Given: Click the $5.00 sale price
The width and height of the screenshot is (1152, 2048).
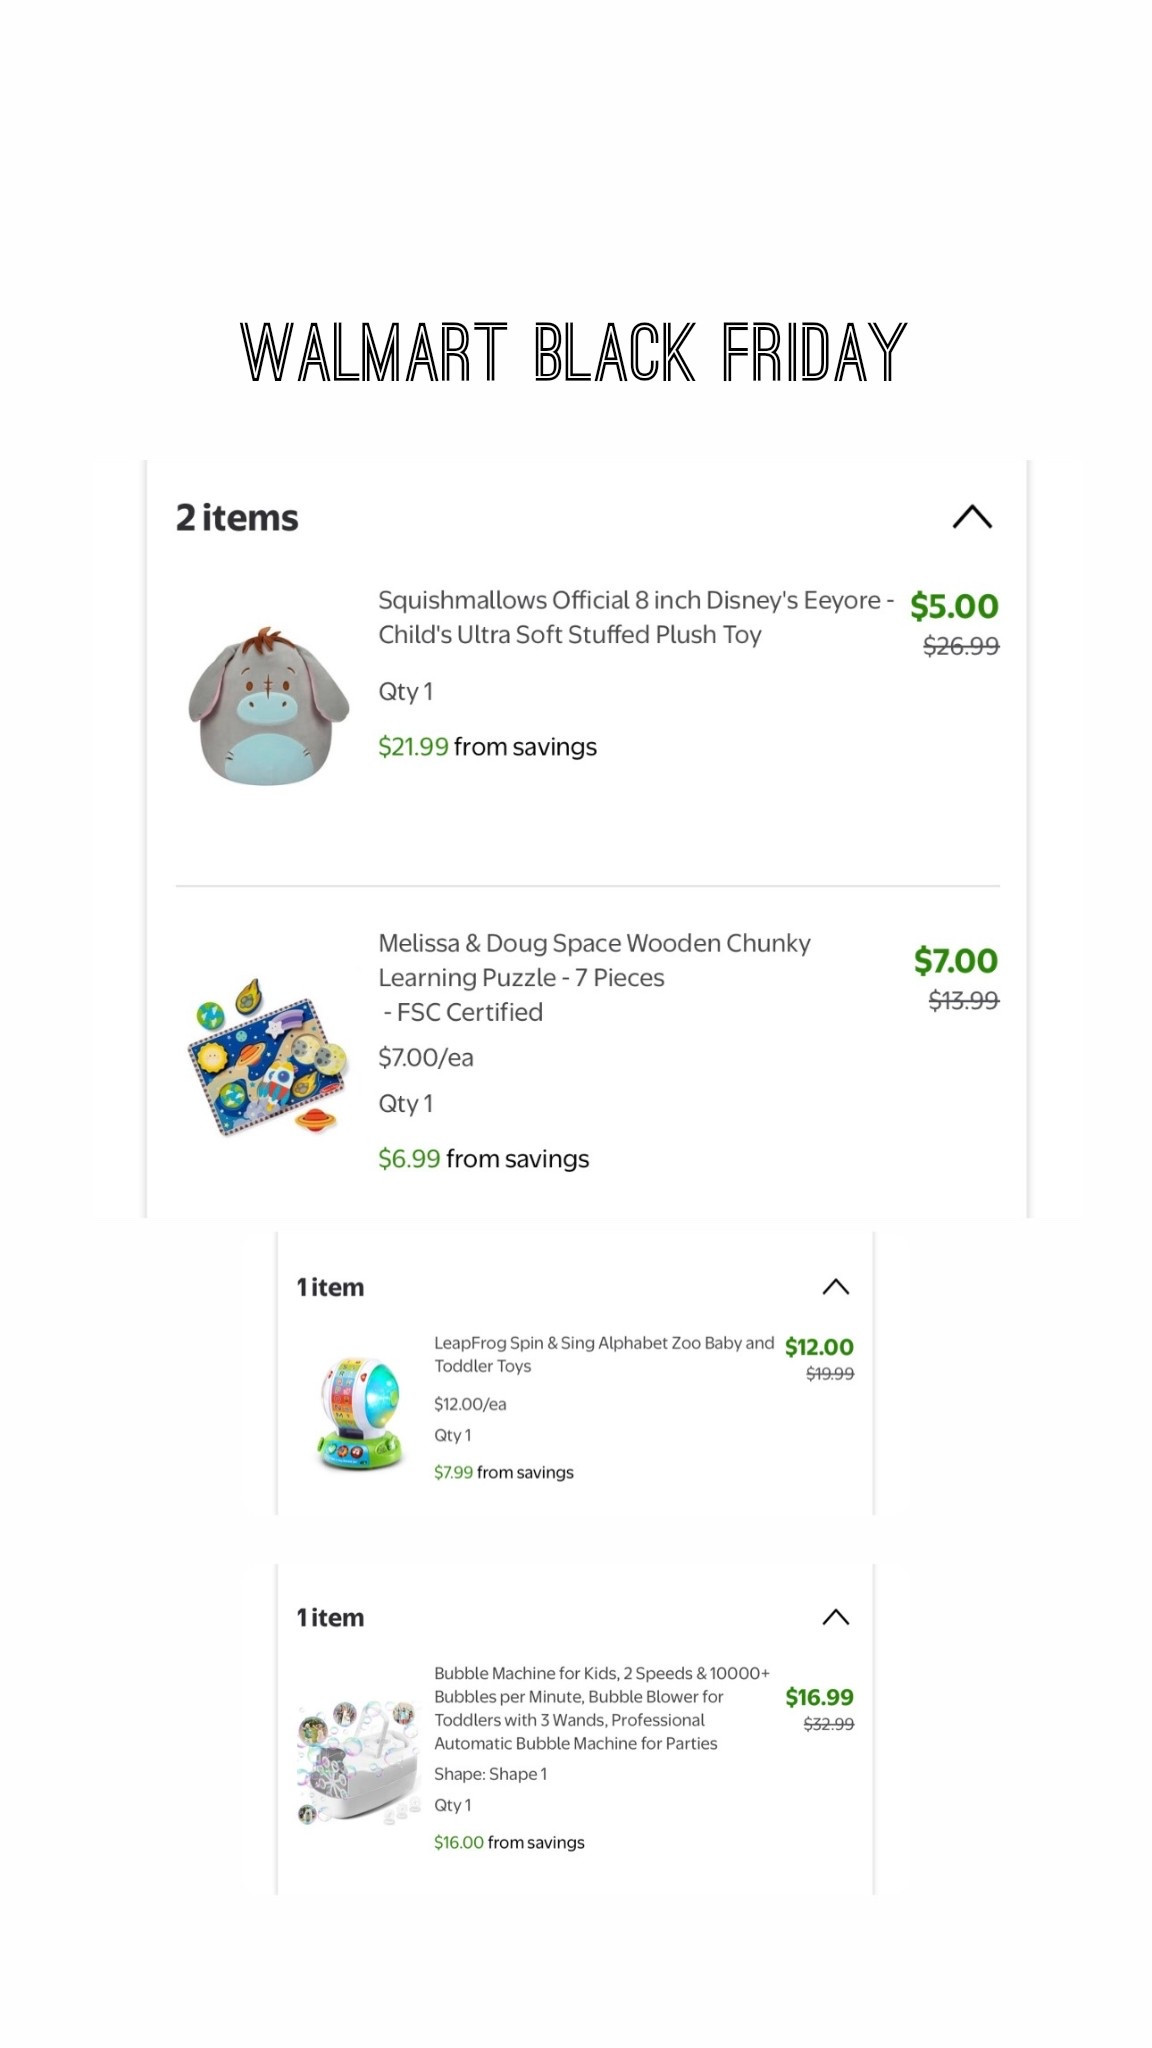Looking at the screenshot, I should point(952,606).
